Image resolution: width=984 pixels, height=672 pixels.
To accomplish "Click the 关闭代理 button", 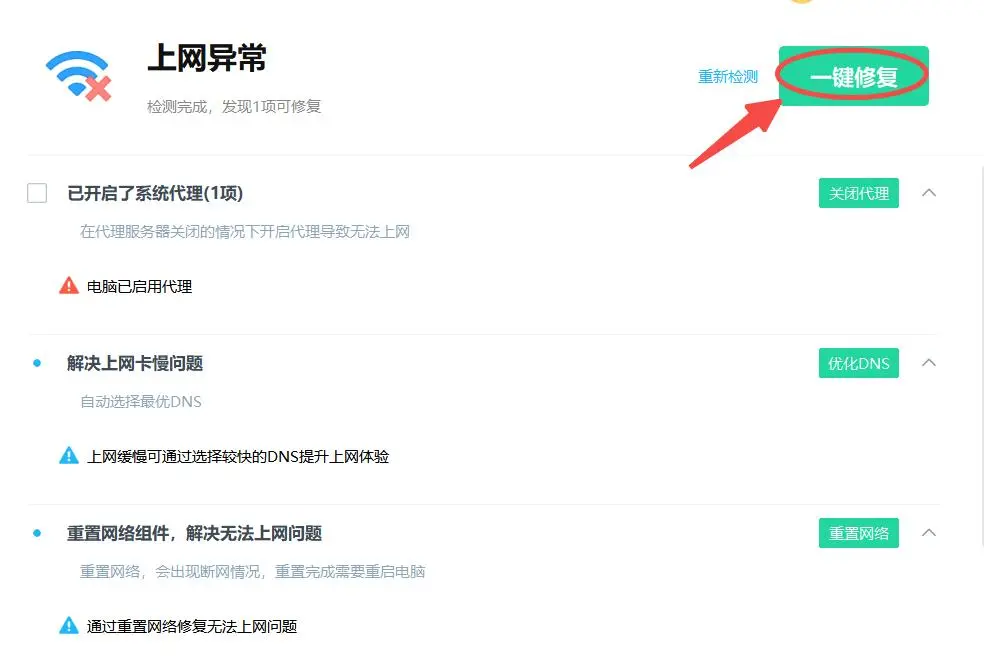I will (858, 193).
